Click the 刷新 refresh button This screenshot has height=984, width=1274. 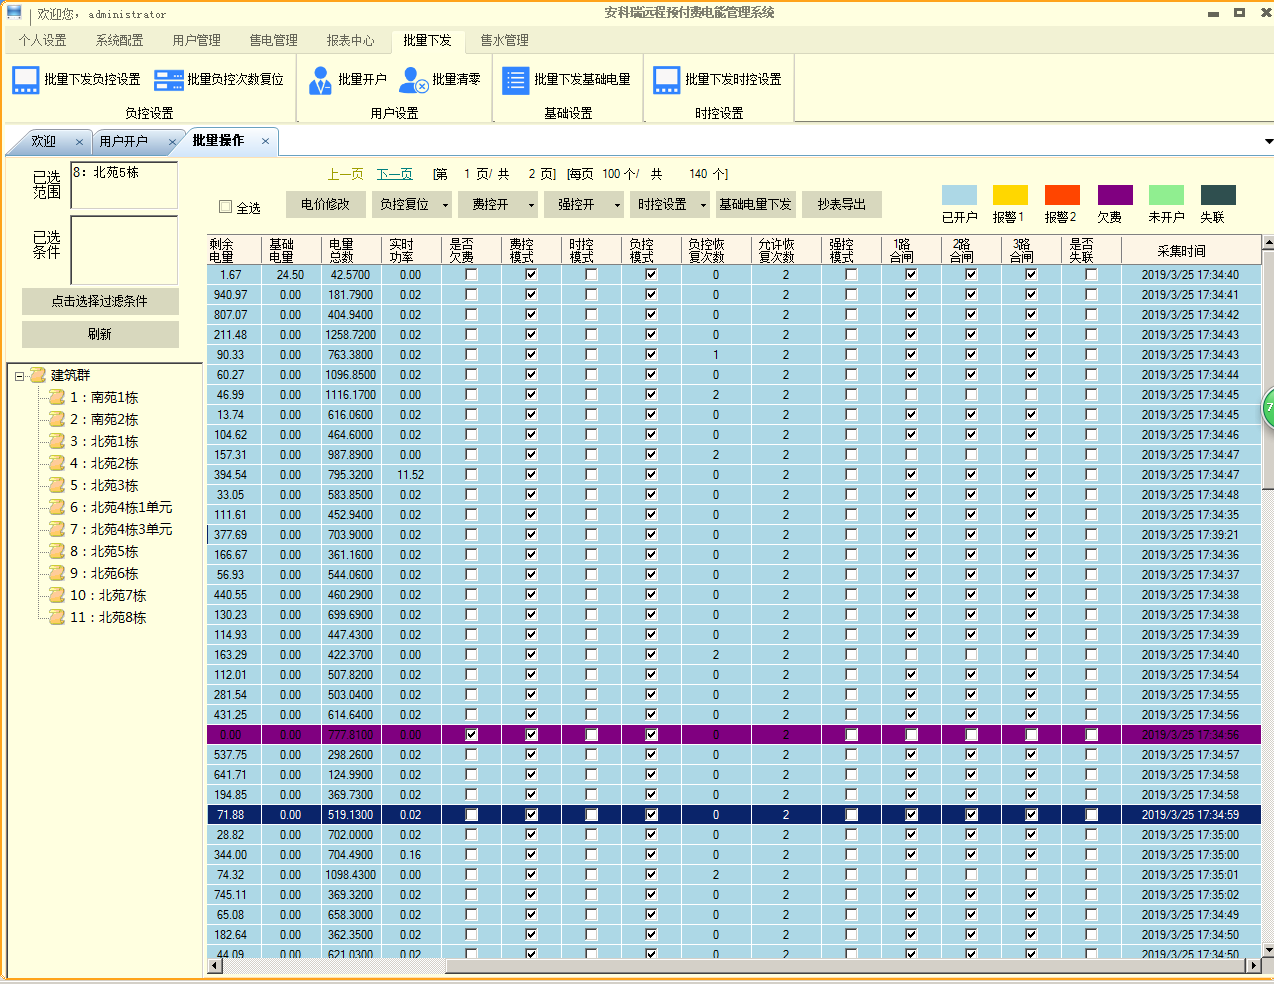pos(100,335)
